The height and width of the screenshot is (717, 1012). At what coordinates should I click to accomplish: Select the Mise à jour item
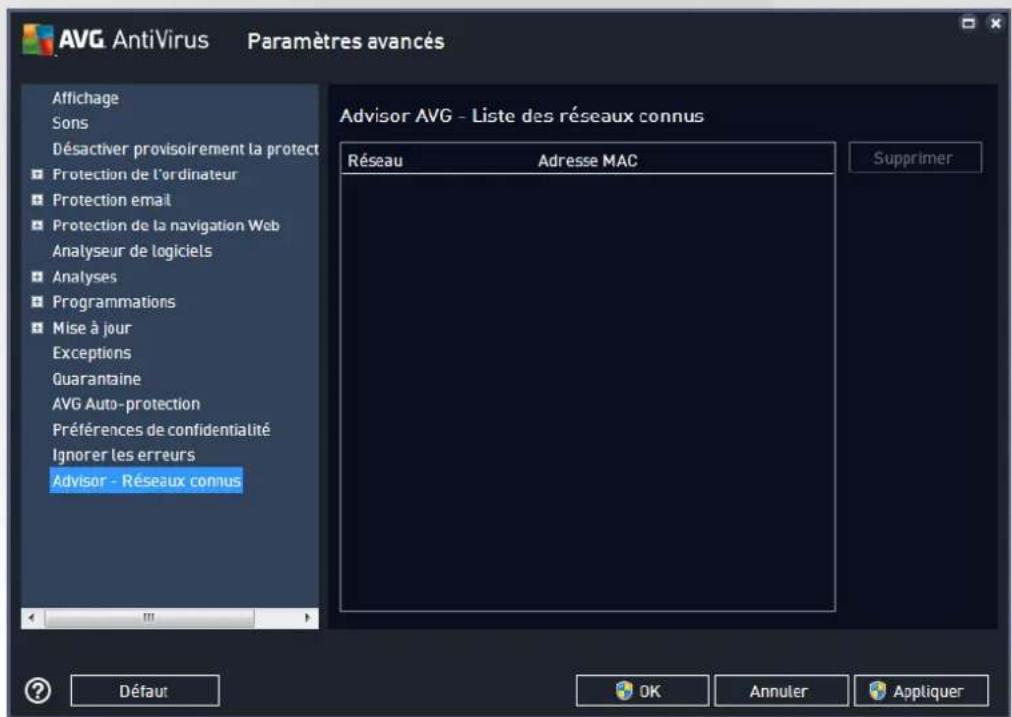(x=92, y=328)
